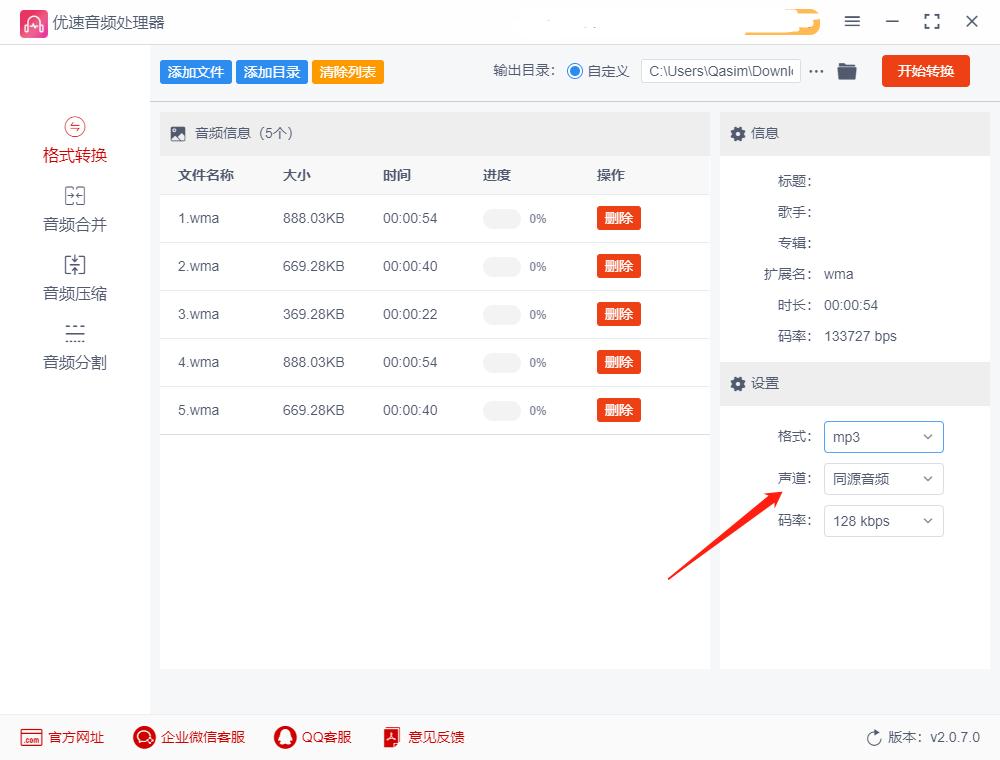Open the folder browse icon beside output path
The width and height of the screenshot is (1000, 760).
[x=846, y=71]
